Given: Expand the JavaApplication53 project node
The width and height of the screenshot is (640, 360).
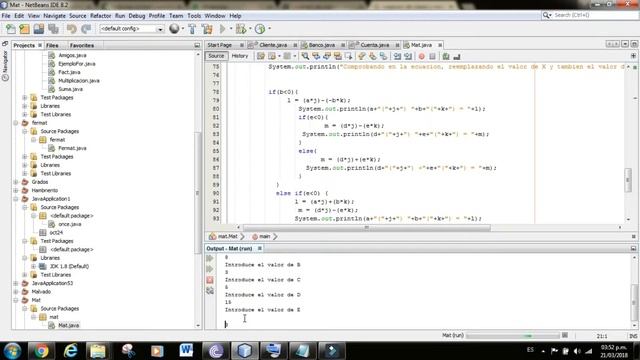Looking at the screenshot, I should coord(16,283).
